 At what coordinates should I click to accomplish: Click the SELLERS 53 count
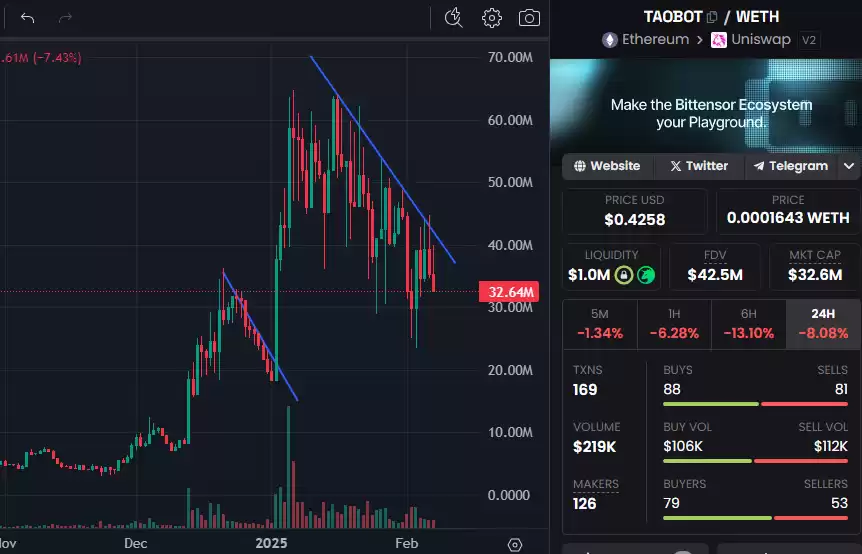tap(839, 503)
